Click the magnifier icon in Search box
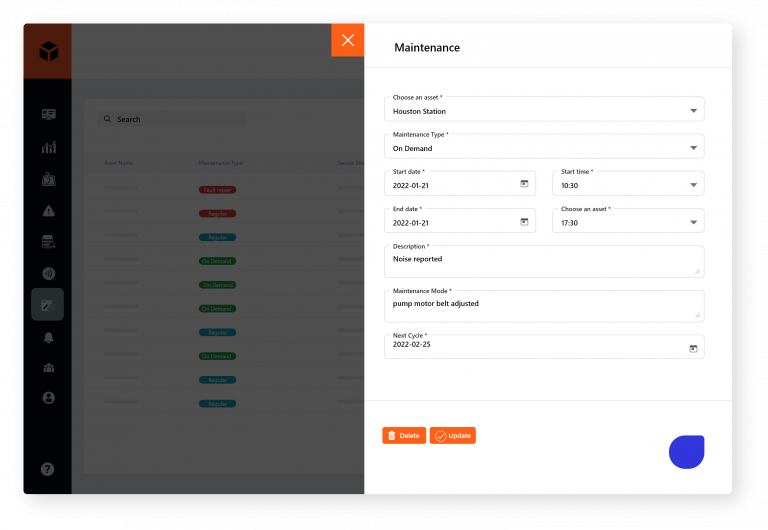 pyautogui.click(x=107, y=119)
